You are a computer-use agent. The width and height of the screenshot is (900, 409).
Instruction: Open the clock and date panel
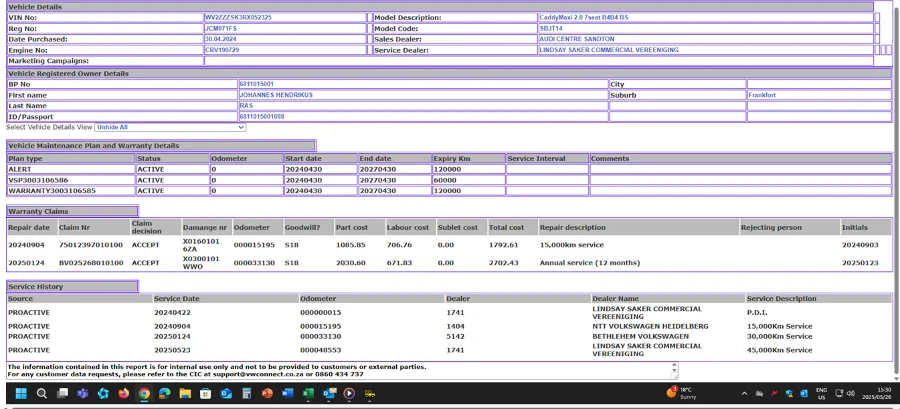click(877, 394)
